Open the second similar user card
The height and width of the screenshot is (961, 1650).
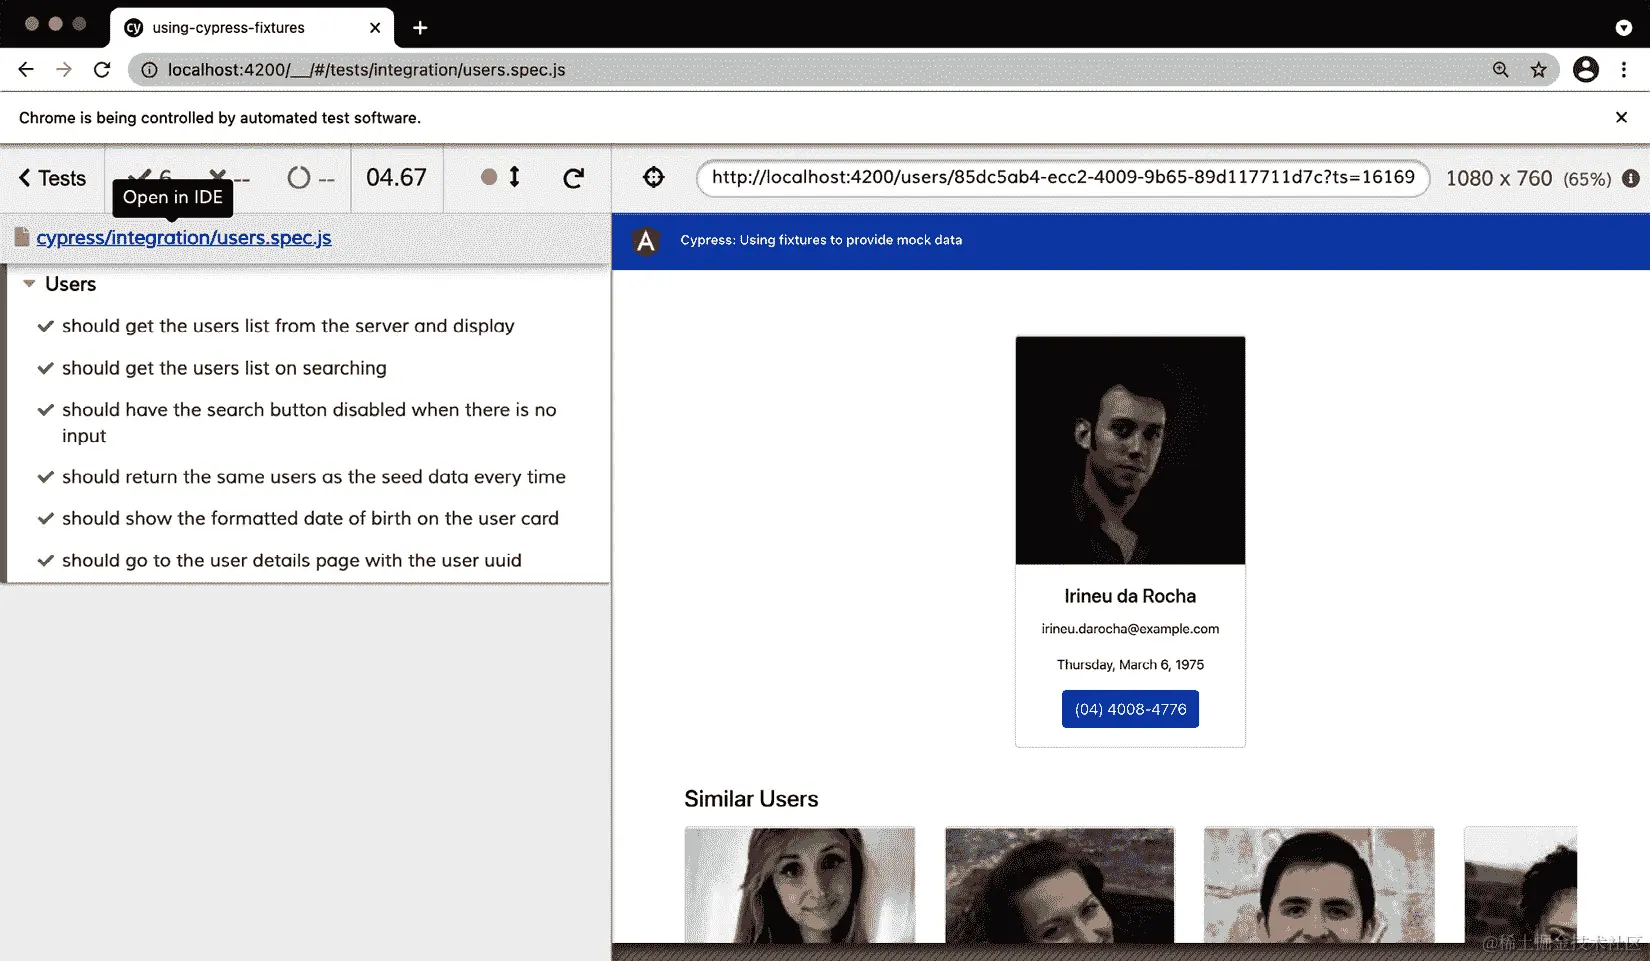(1060, 885)
